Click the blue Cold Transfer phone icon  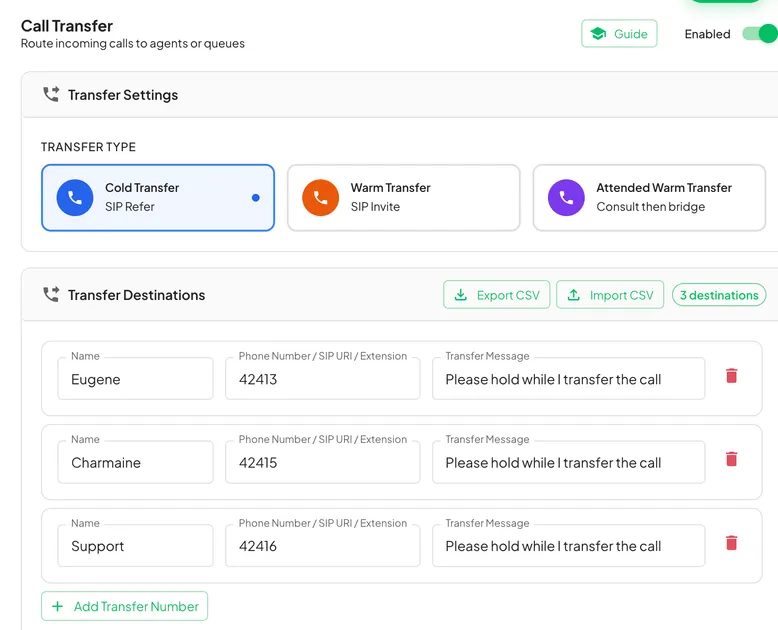point(75,197)
